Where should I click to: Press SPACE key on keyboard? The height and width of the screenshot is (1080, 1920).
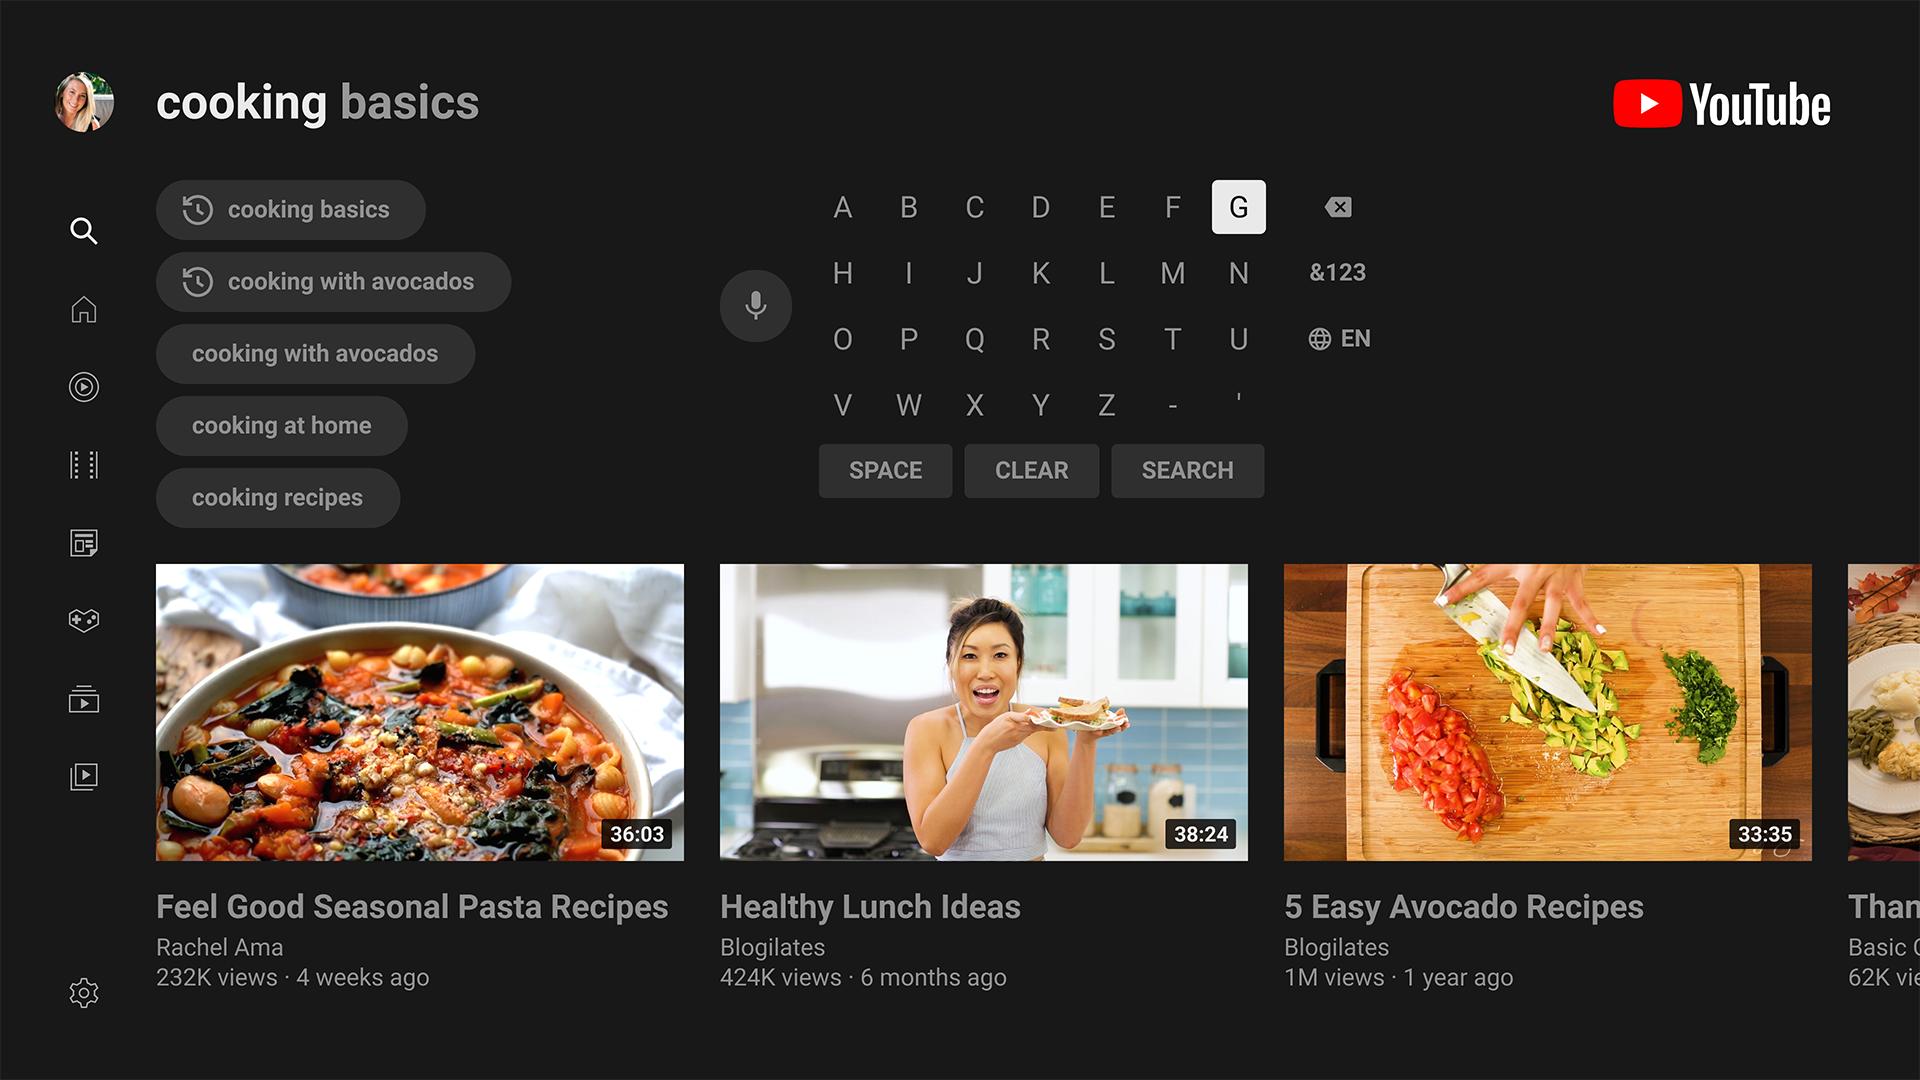[x=885, y=471]
